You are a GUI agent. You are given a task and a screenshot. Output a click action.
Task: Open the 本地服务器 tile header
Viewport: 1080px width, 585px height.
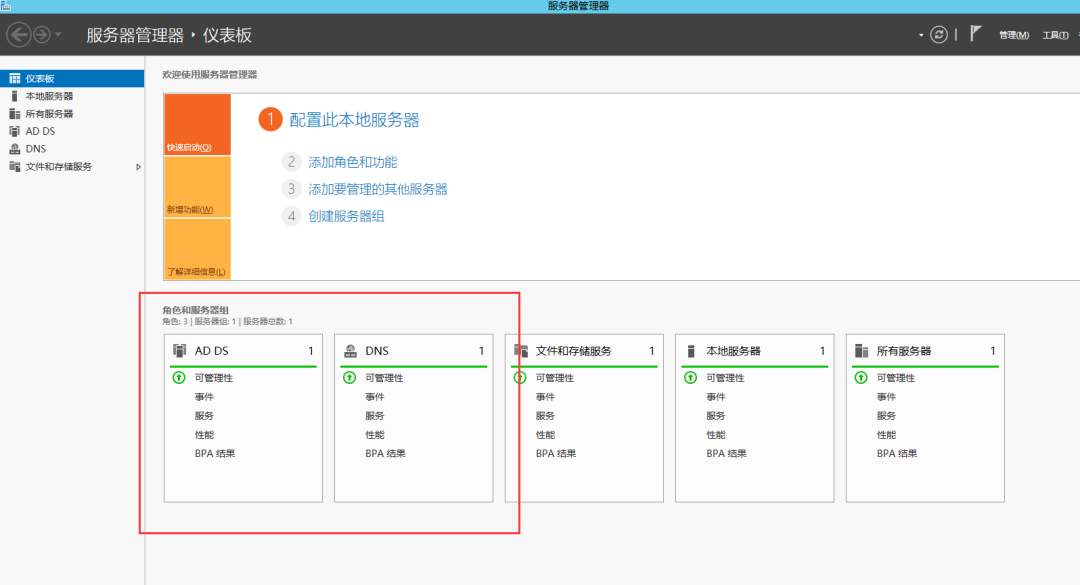[x=754, y=351]
